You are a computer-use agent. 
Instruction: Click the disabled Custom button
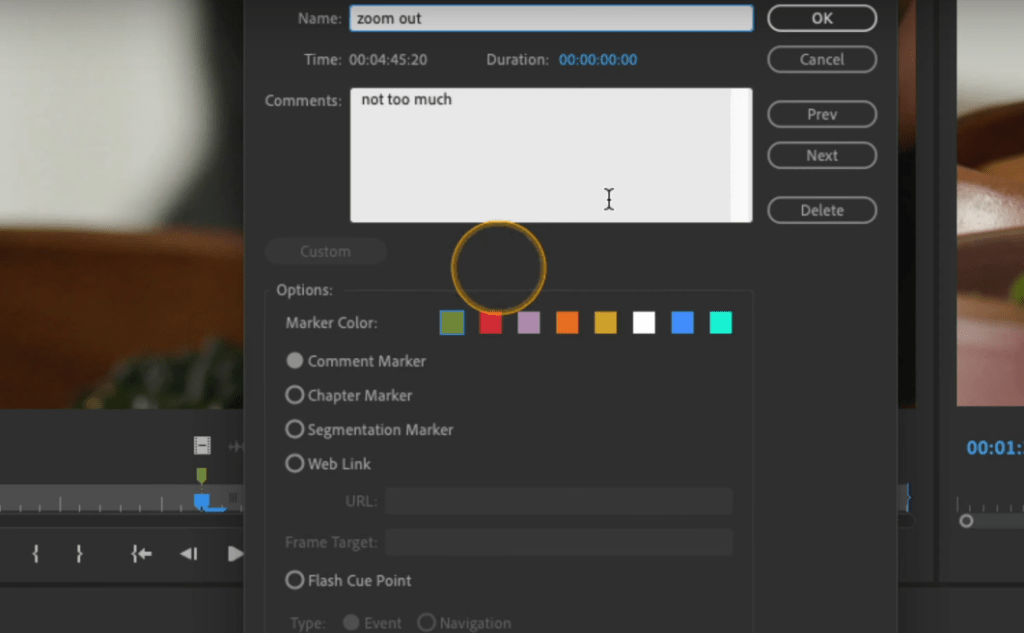325,252
